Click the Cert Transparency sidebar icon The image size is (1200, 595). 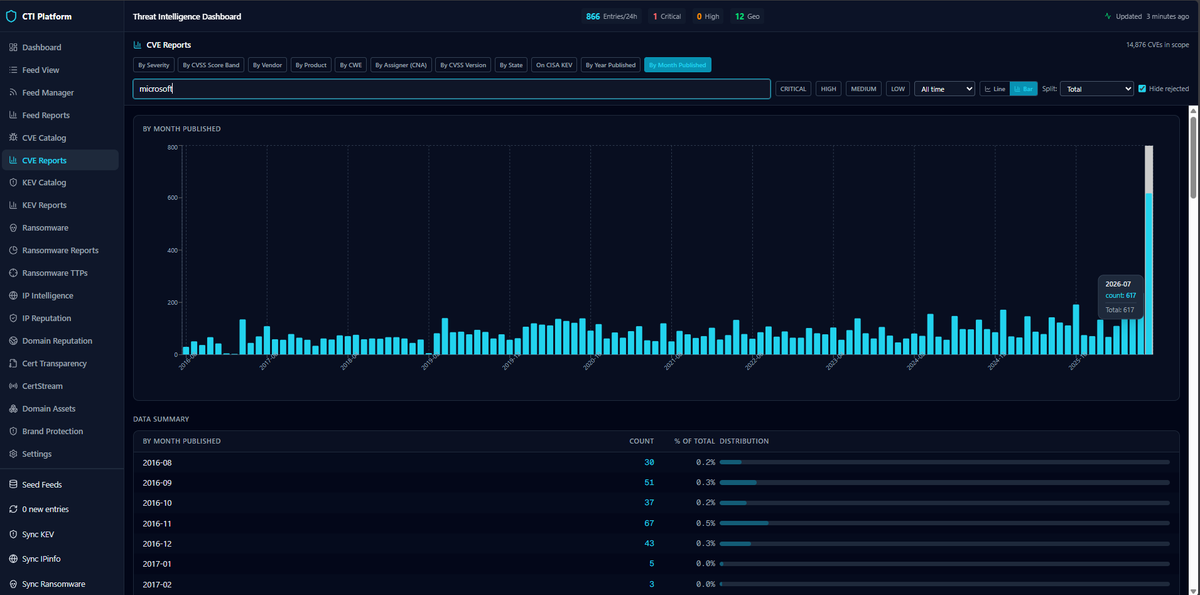pyautogui.click(x=12, y=363)
